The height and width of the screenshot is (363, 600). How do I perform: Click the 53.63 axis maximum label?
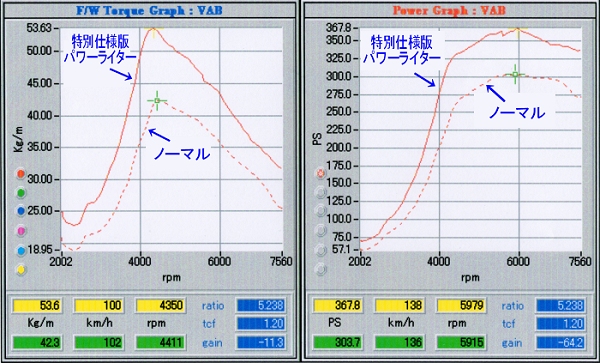40,28
